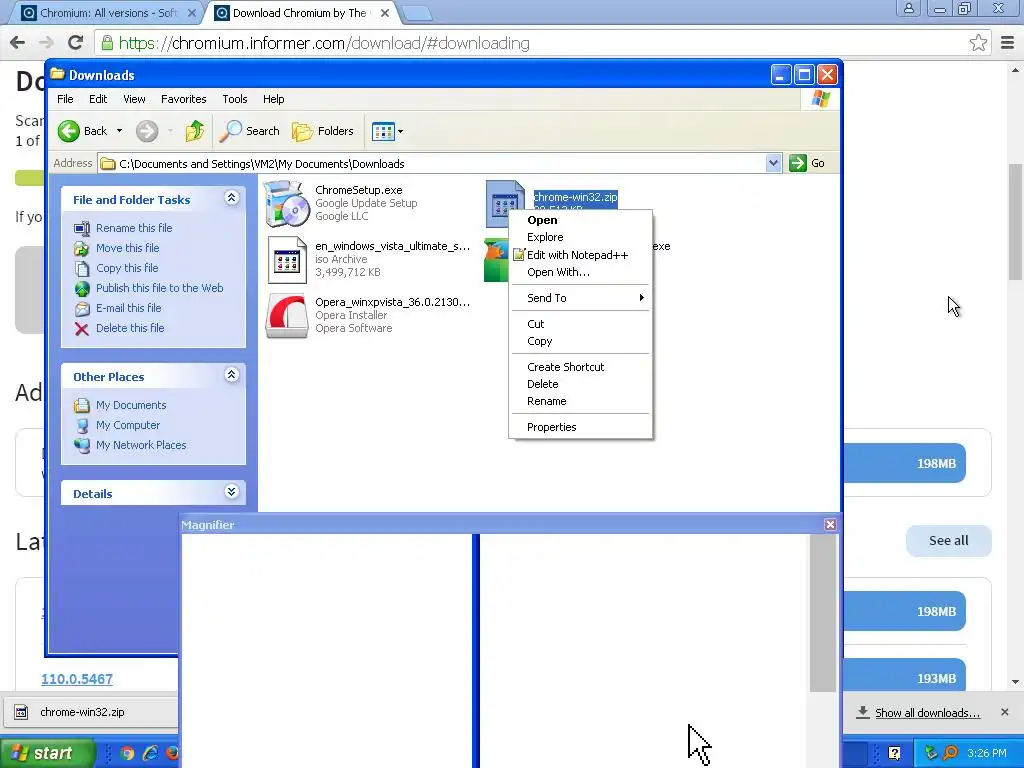
Task: Open the View menu in Downloads window
Action: click(134, 99)
